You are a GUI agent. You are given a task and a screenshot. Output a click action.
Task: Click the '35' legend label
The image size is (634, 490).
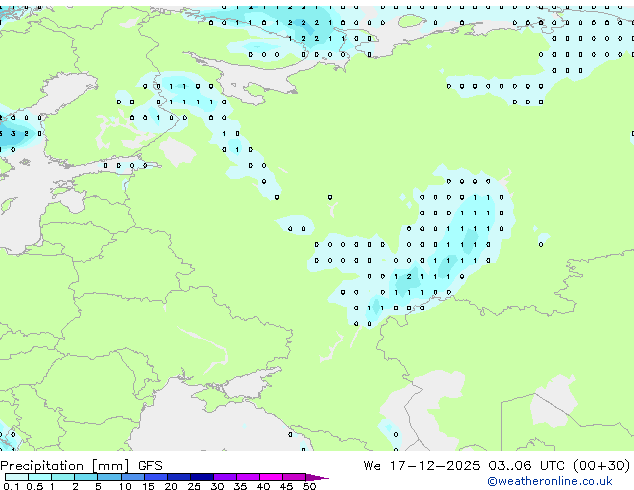(x=240, y=486)
